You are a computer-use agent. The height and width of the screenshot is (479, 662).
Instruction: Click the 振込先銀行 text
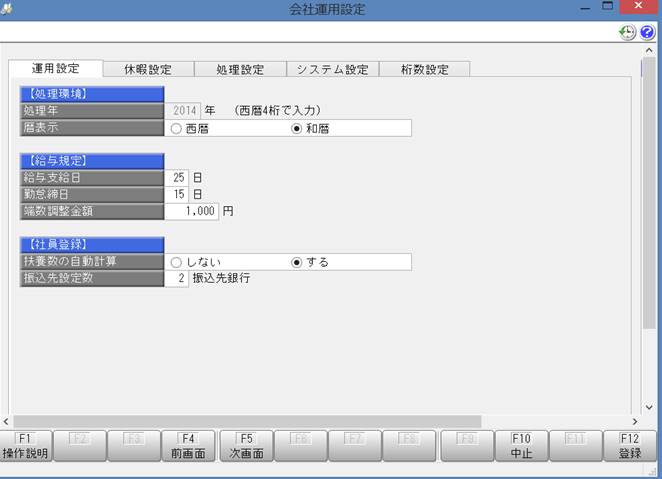[221, 278]
